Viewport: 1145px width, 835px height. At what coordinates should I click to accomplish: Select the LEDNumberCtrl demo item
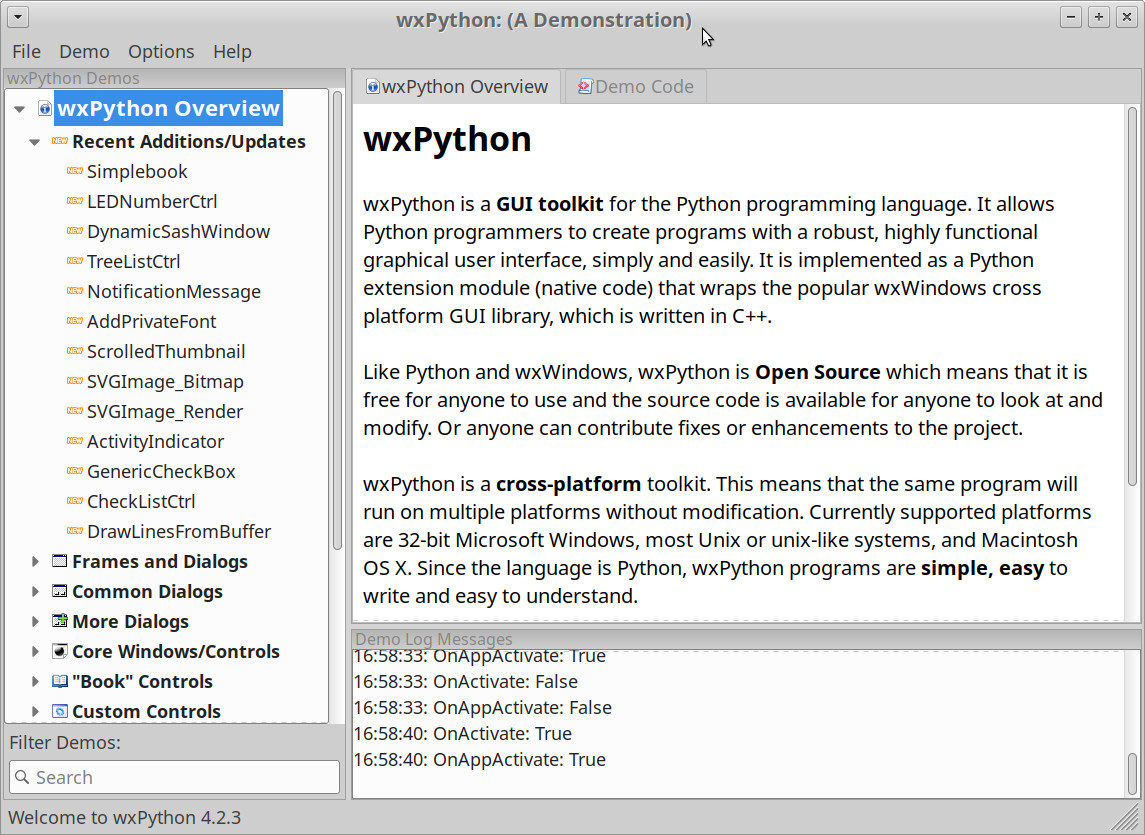(151, 202)
